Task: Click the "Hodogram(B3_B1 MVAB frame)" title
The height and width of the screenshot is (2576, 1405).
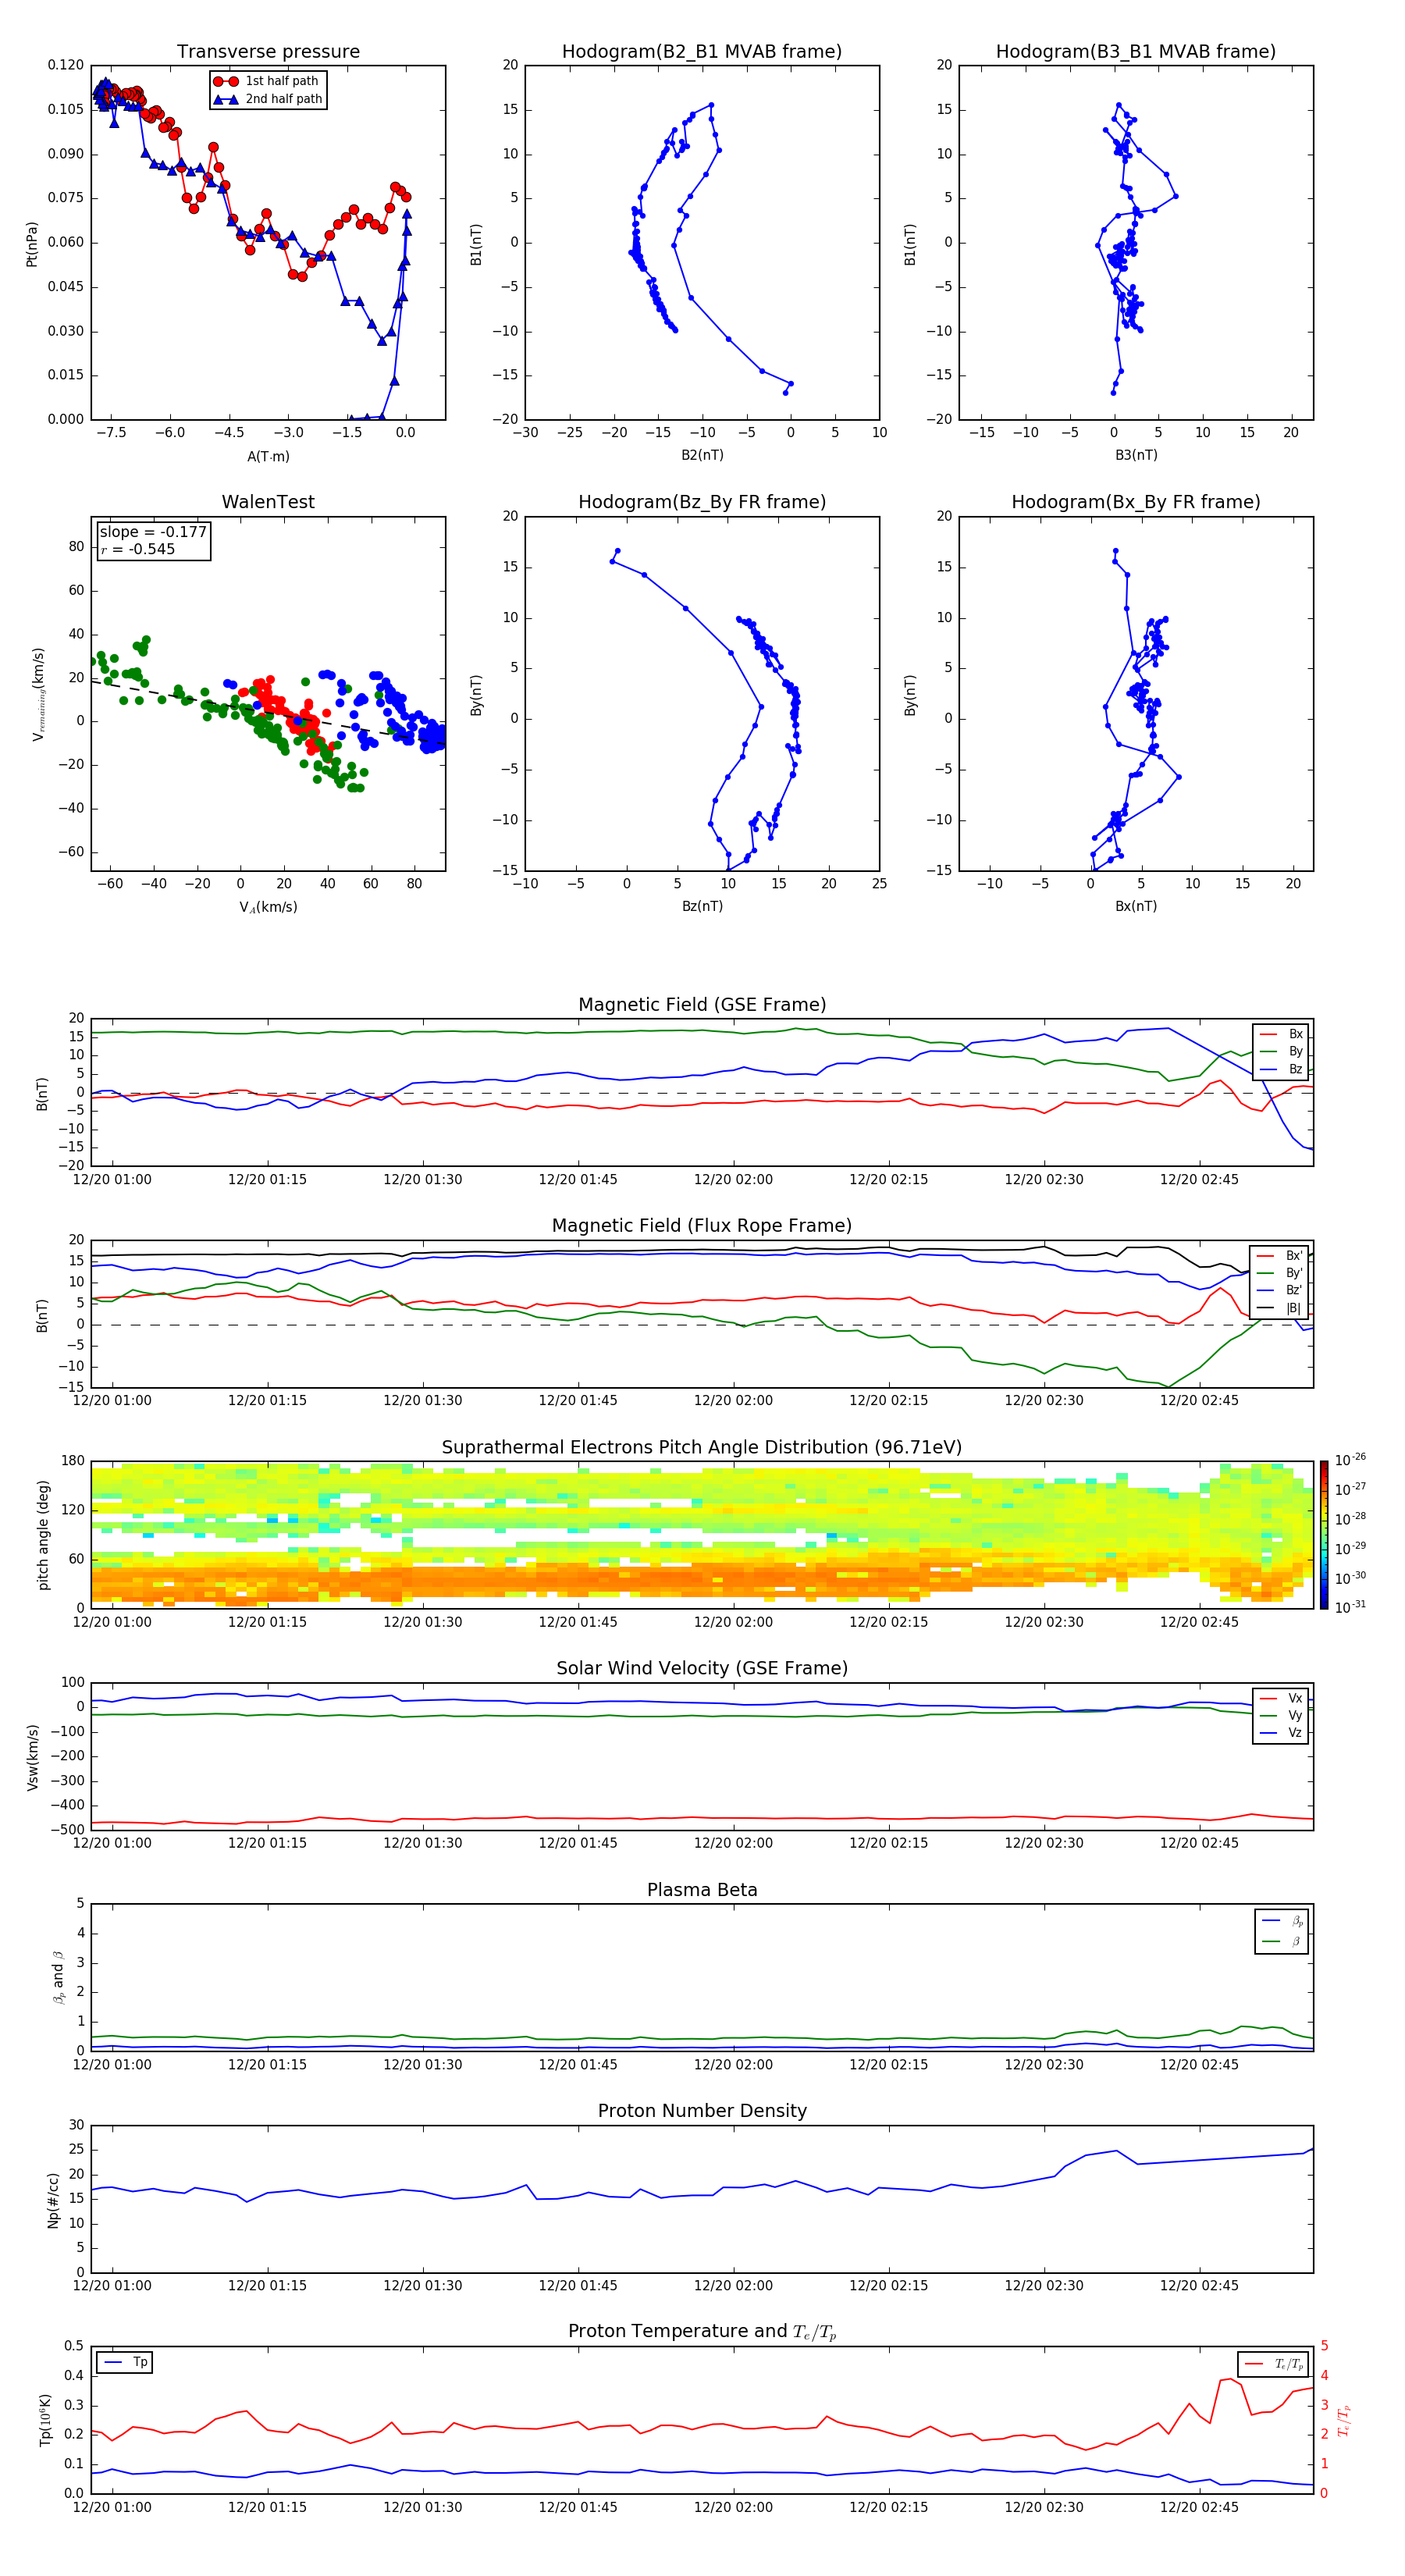Action: (1136, 51)
